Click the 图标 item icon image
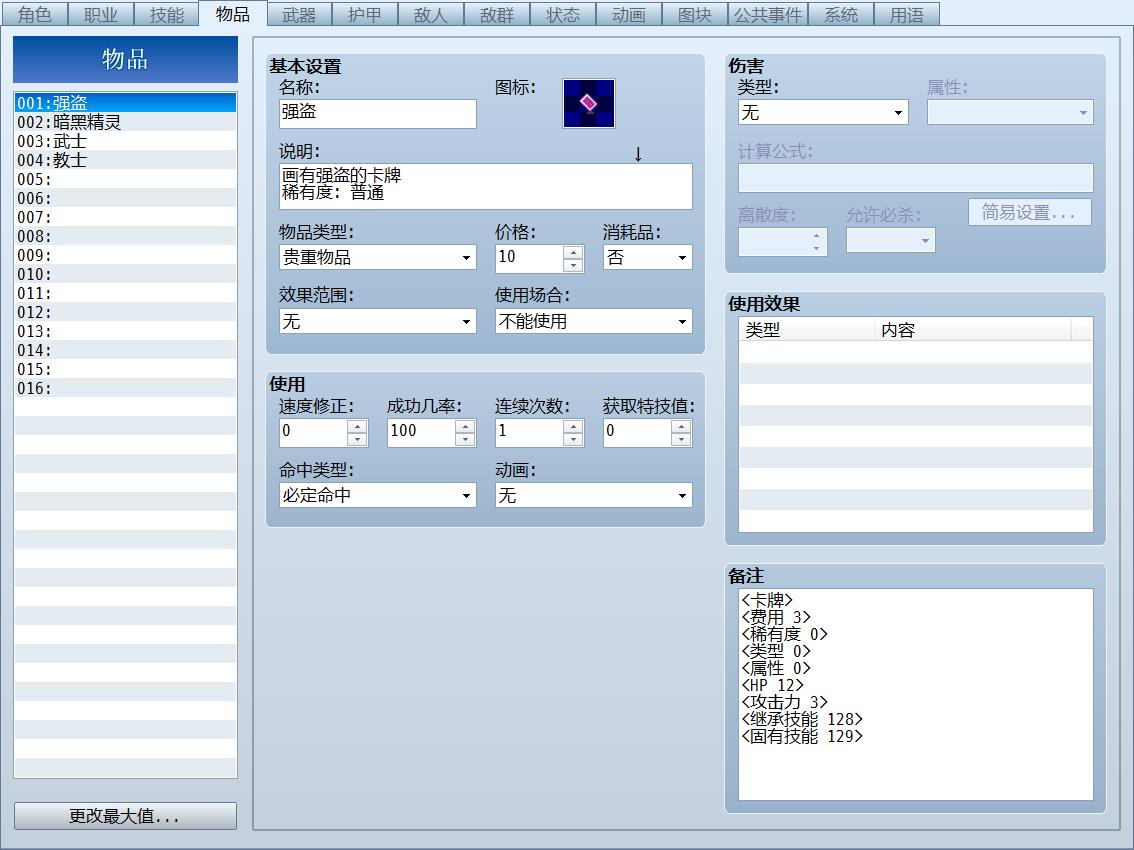The image size is (1134, 850). click(x=589, y=103)
